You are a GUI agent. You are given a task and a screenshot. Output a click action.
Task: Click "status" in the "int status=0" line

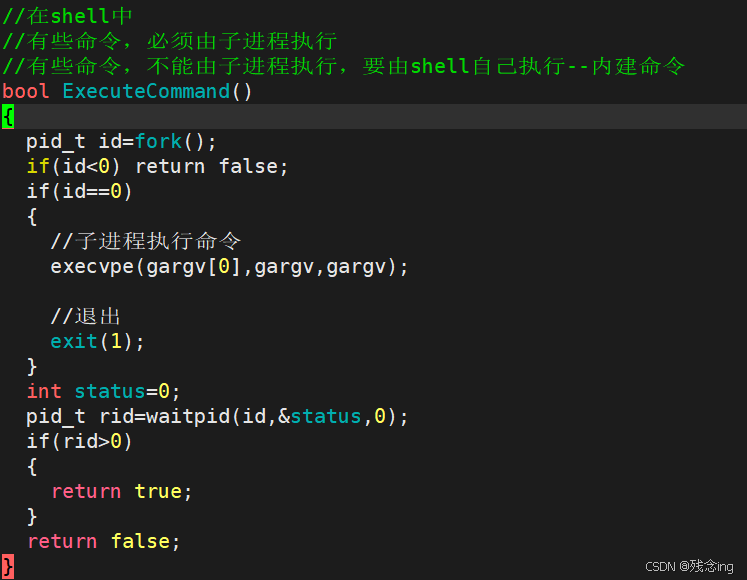tap(110, 391)
